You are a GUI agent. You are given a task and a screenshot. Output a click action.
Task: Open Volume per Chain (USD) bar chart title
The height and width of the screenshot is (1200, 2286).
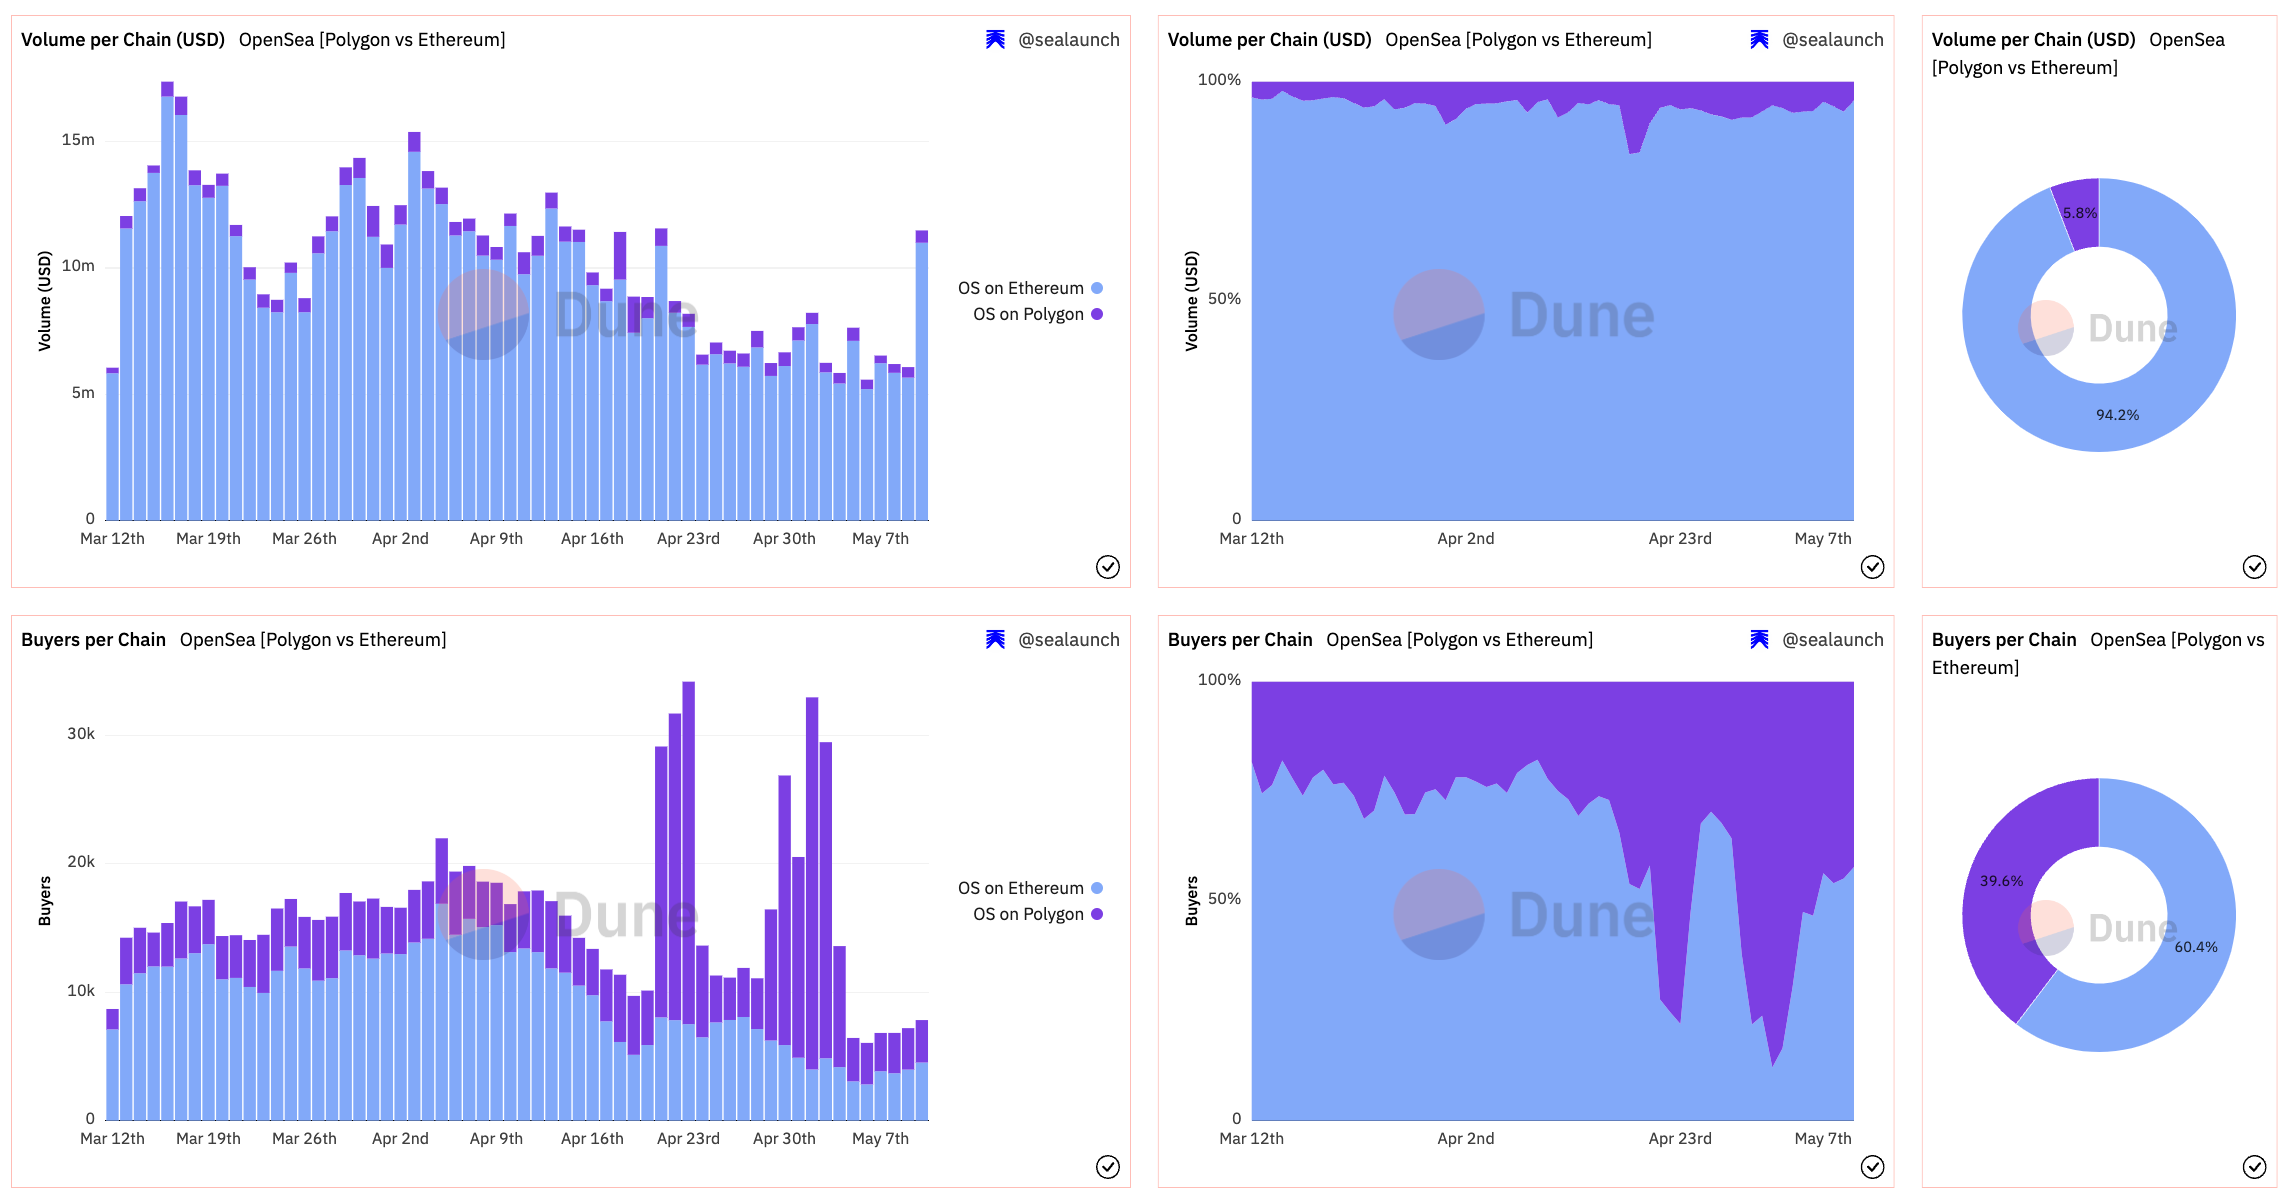123,39
